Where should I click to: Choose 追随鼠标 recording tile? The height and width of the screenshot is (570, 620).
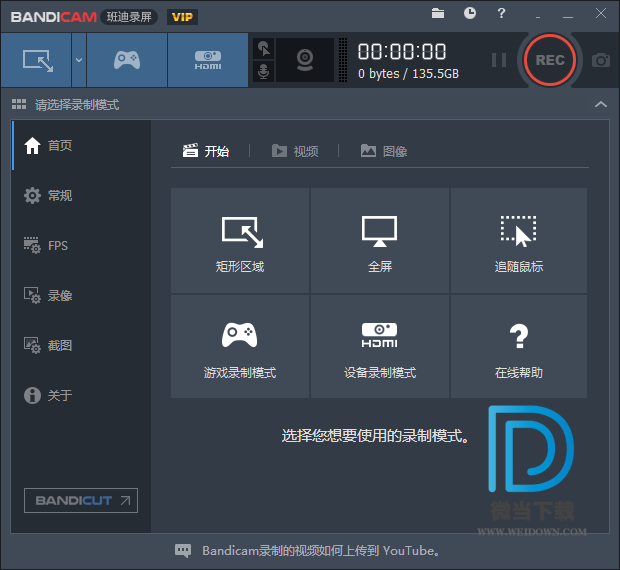point(519,240)
